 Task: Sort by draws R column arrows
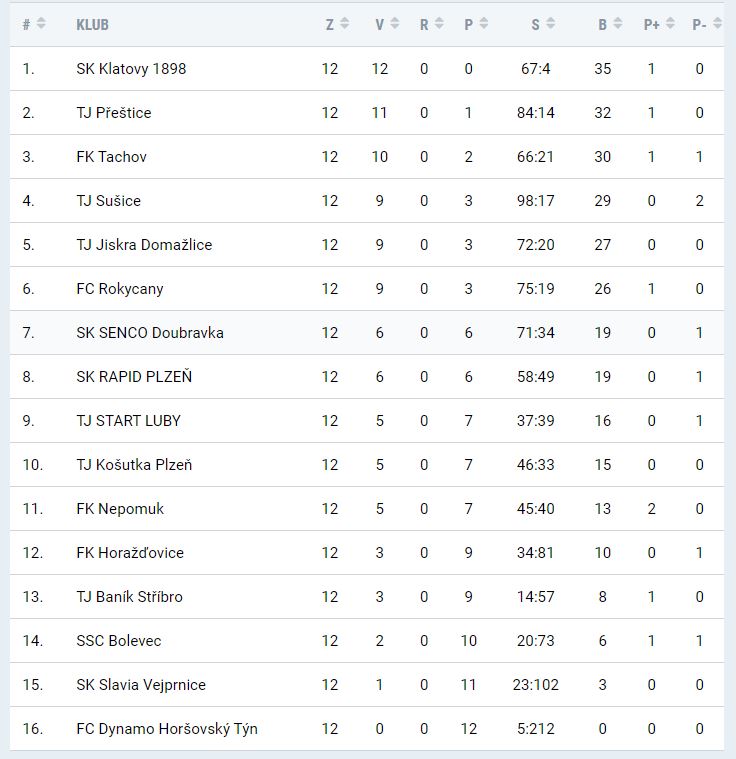click(x=438, y=24)
